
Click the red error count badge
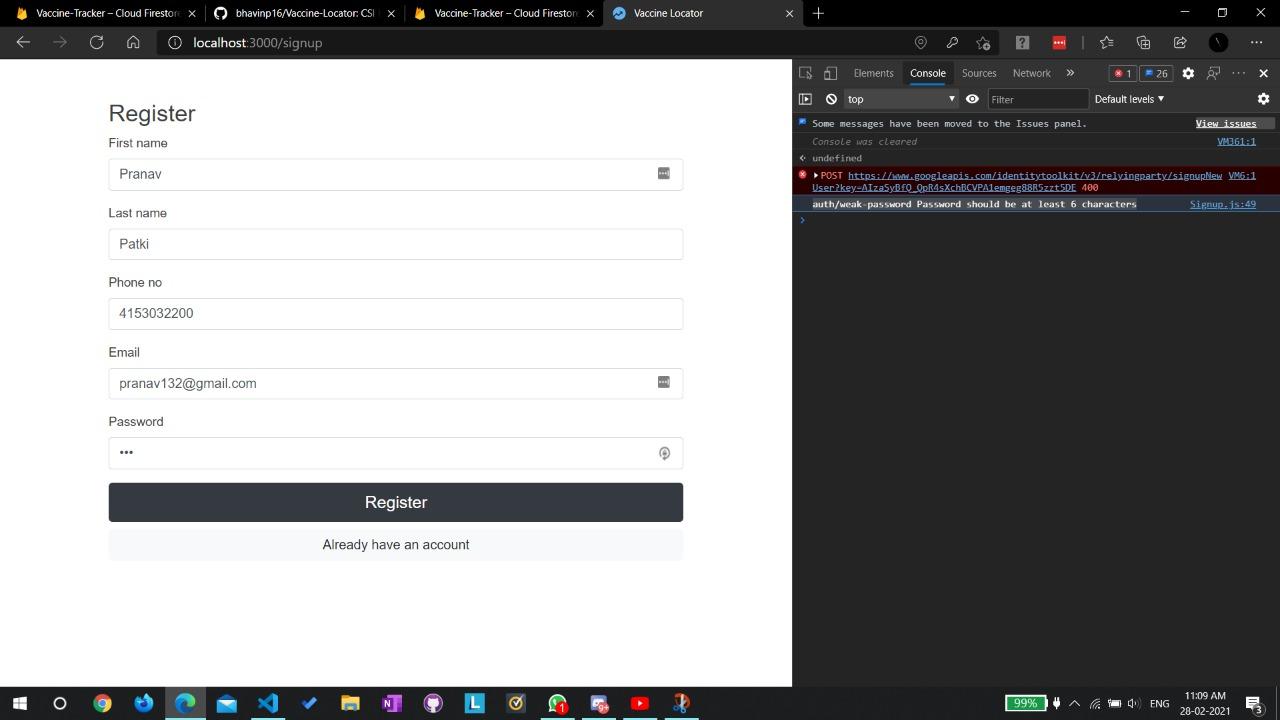click(1122, 73)
